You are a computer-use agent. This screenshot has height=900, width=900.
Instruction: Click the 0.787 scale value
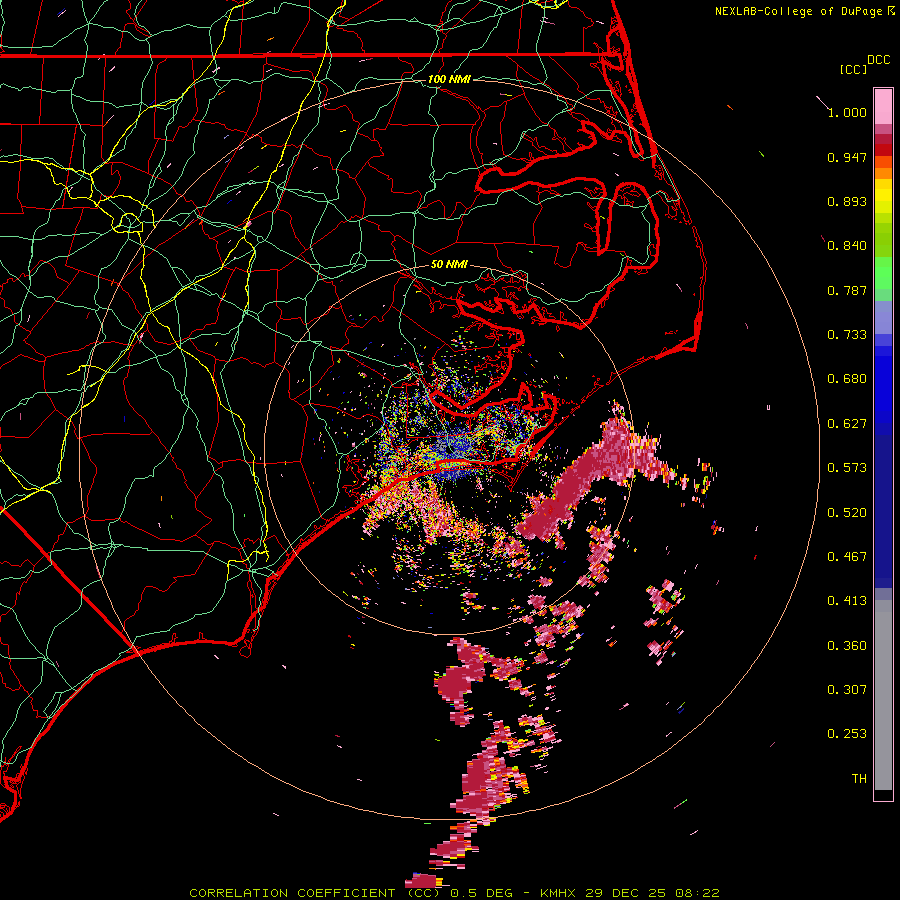point(847,290)
